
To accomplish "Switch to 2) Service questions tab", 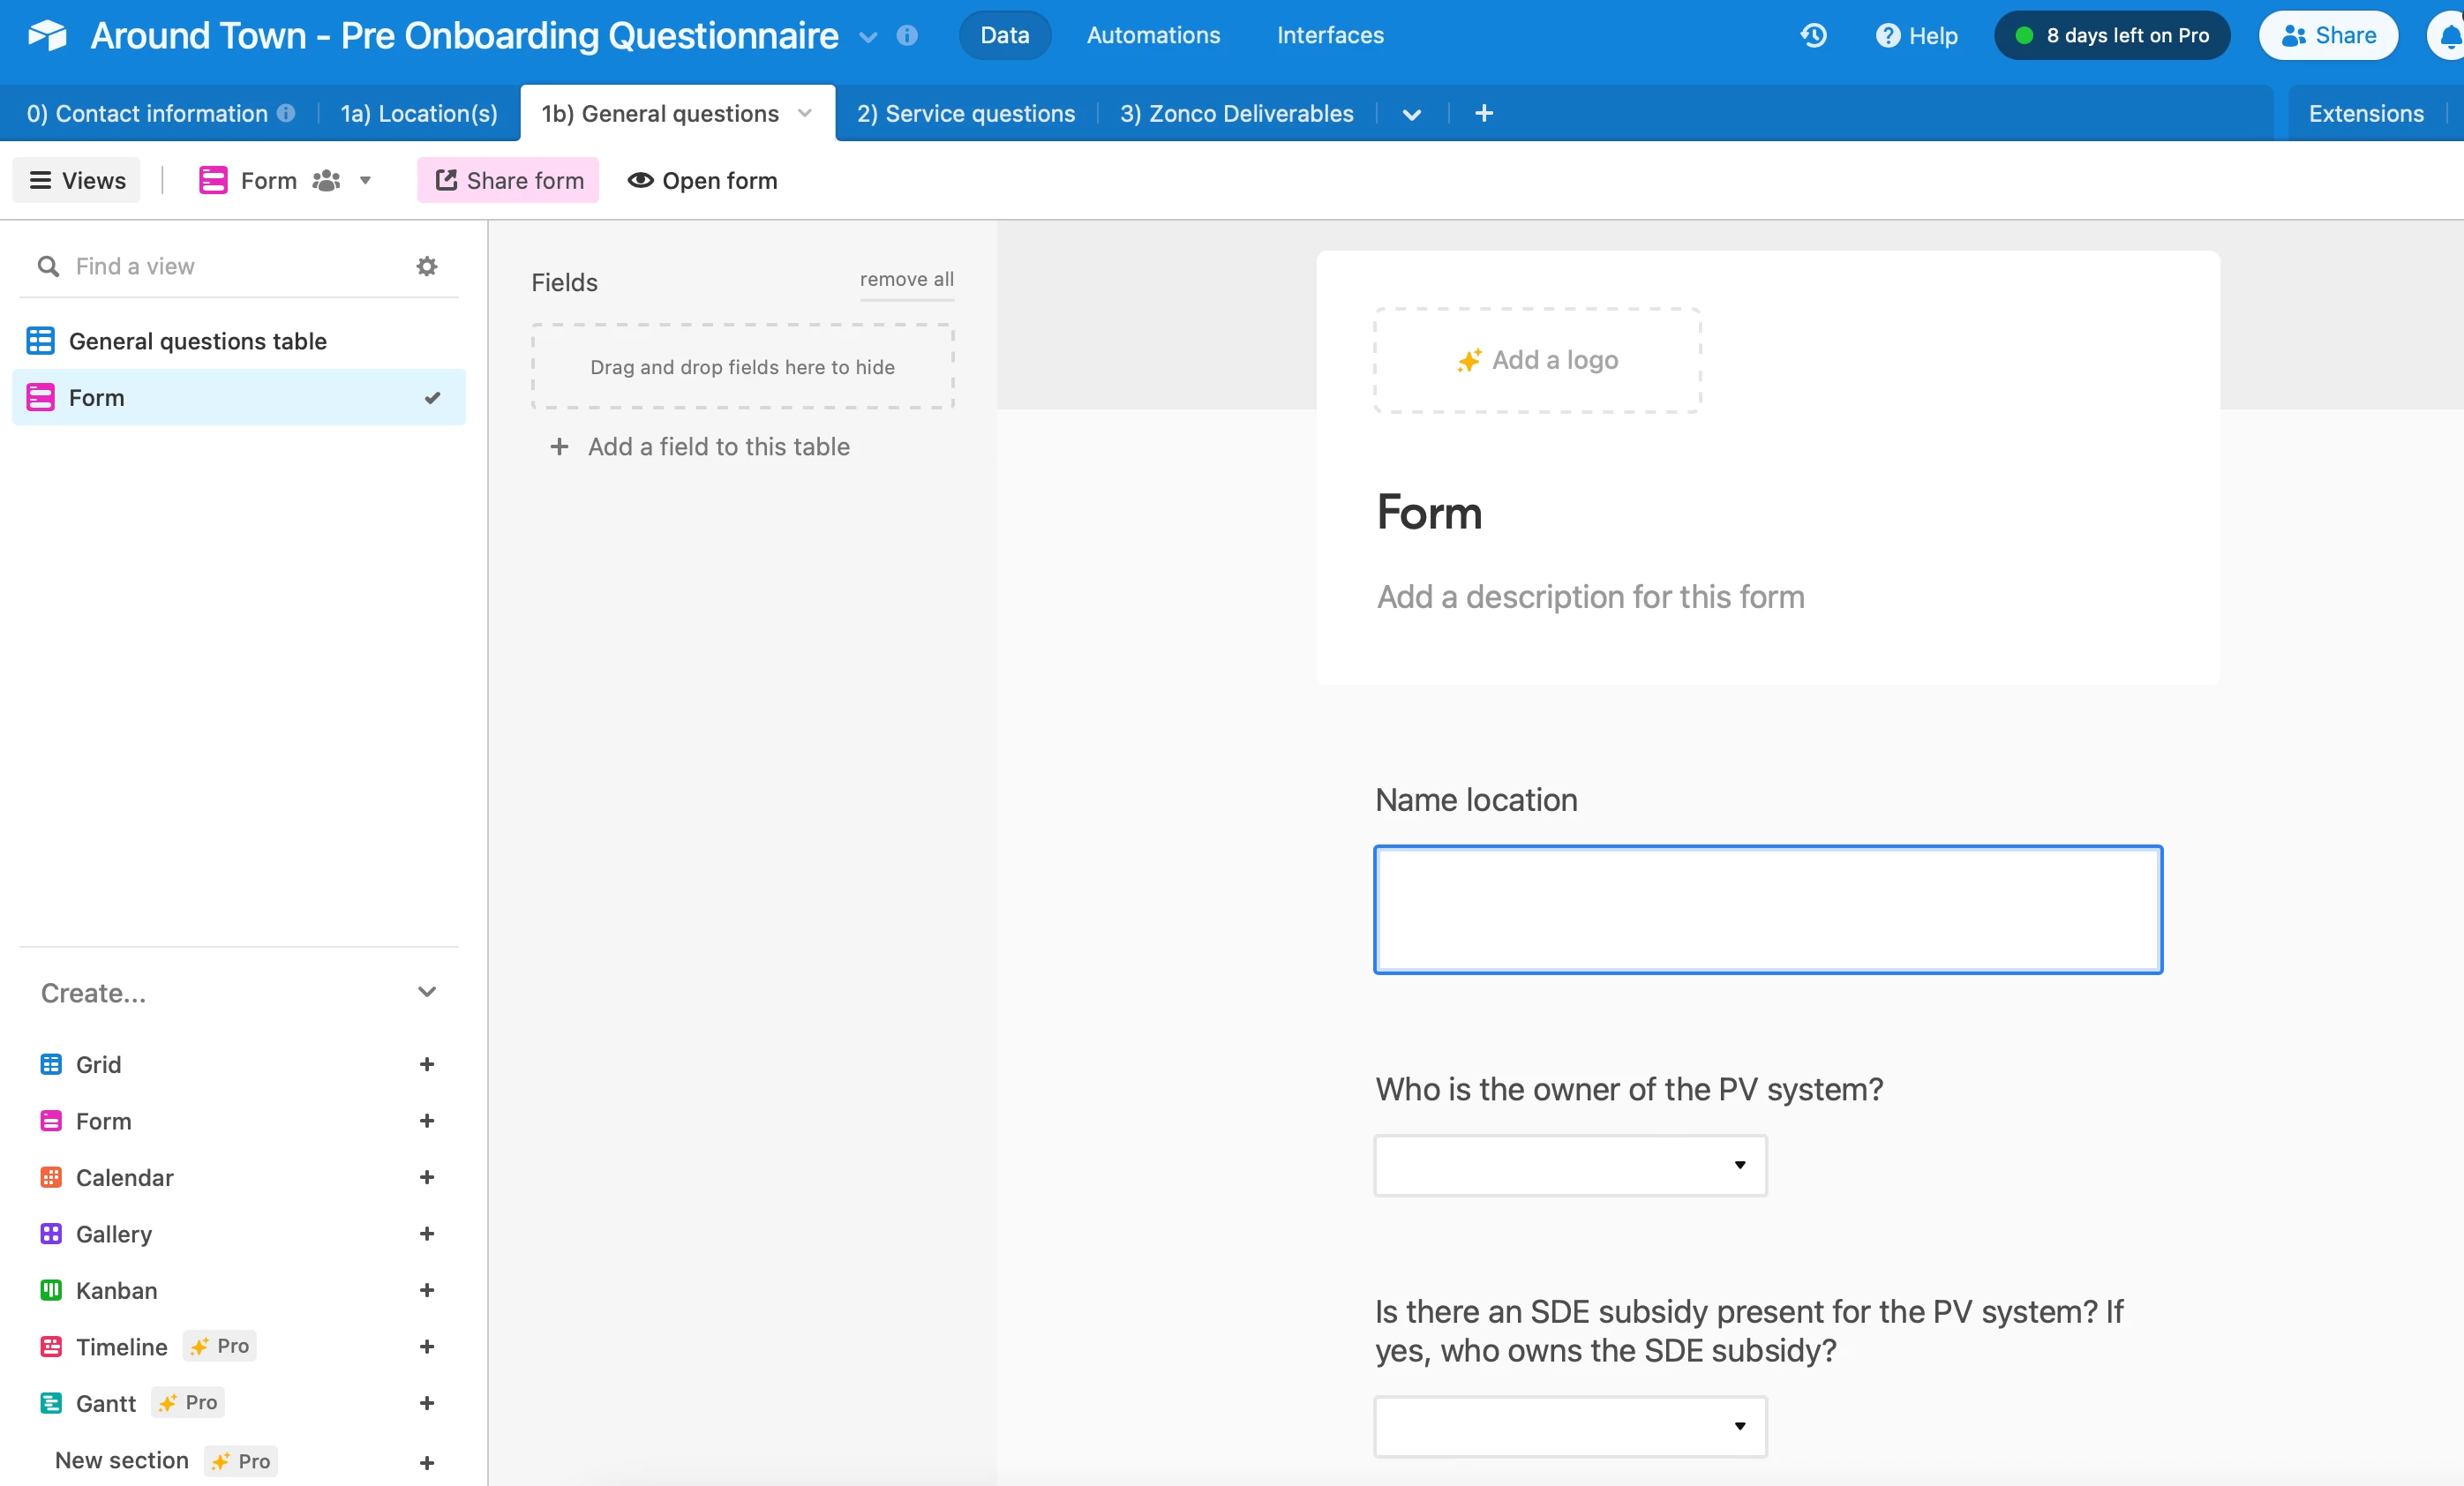I will click(965, 114).
